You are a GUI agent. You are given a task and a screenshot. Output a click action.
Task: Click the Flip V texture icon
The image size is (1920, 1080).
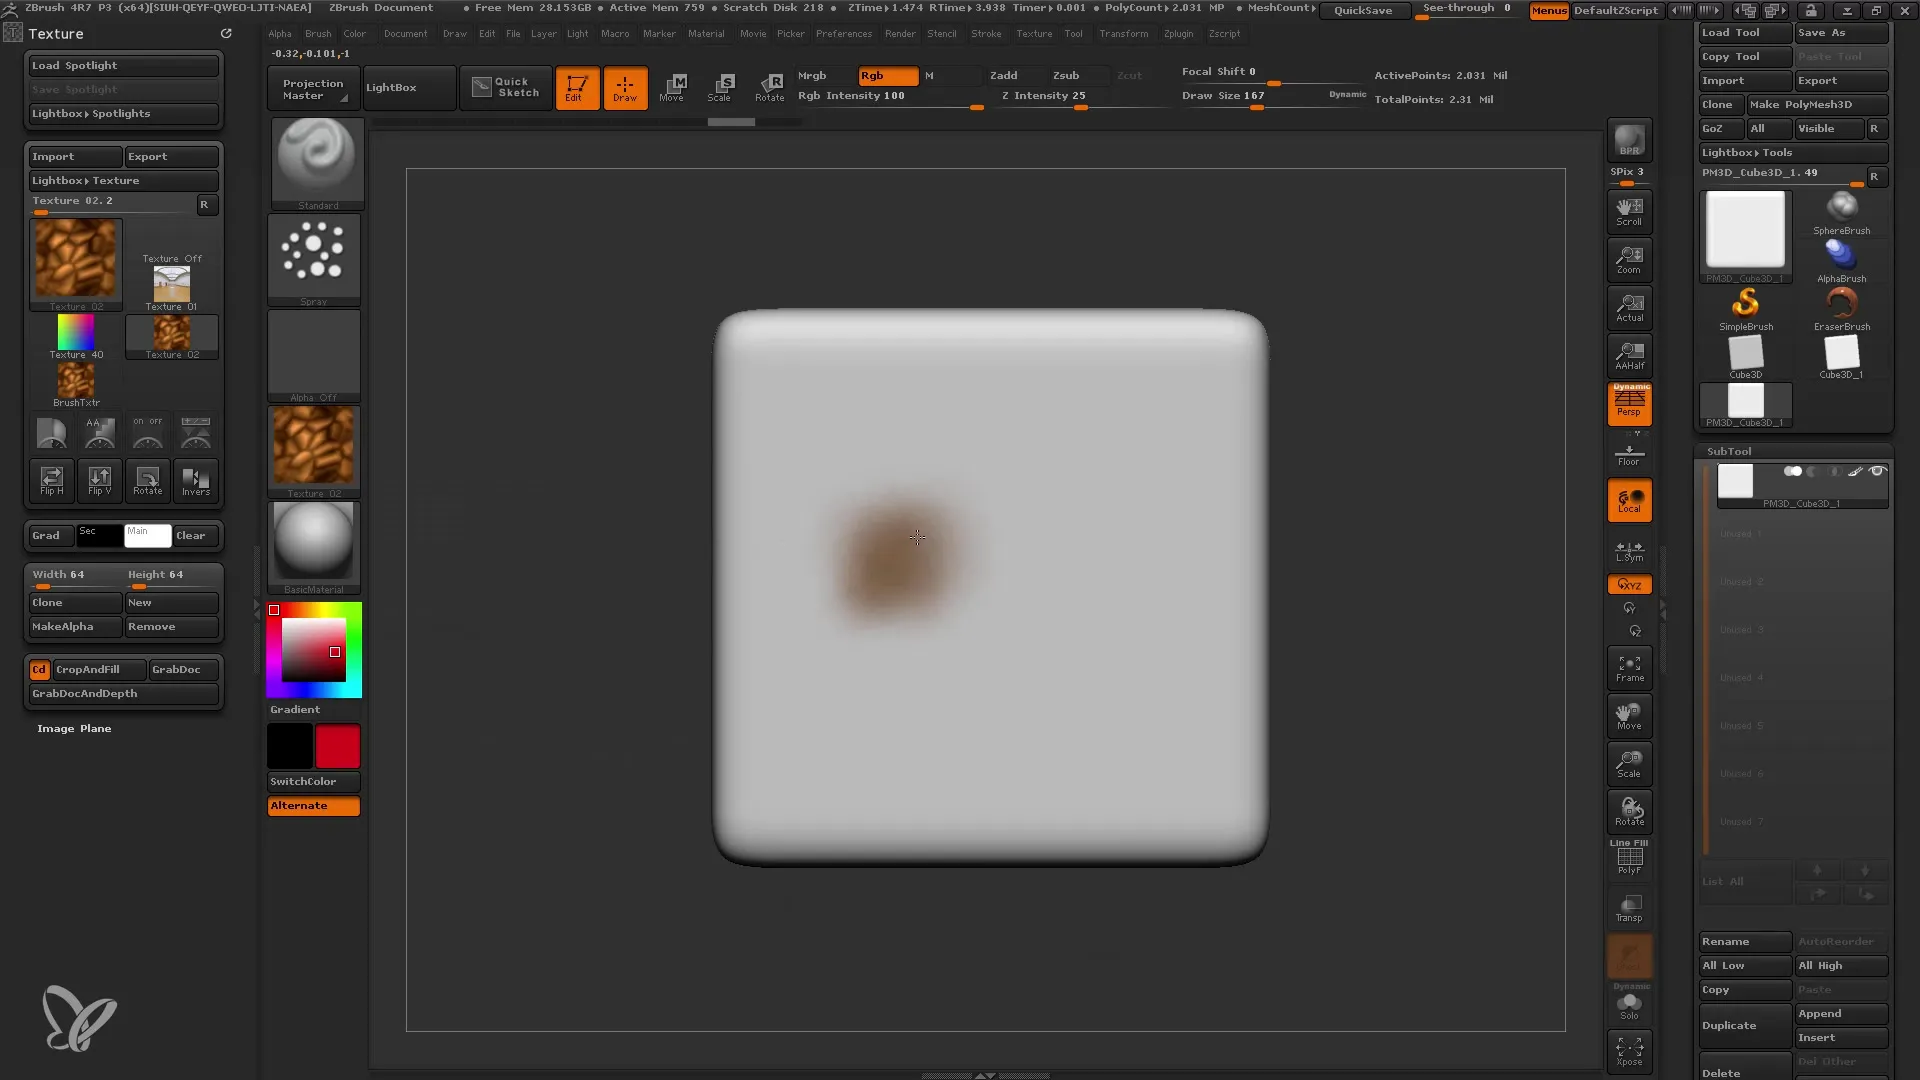coord(99,480)
